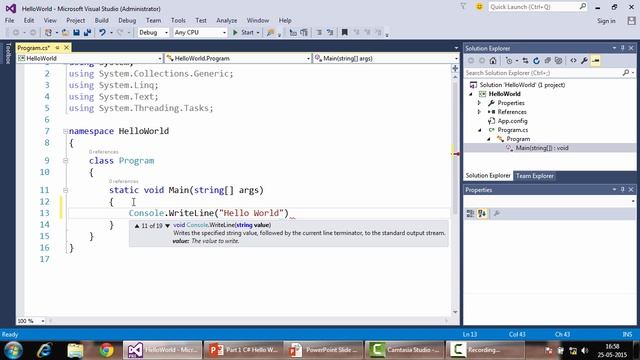
Task: Toggle auto hide pin on Properties panel
Action: click(x=622, y=190)
